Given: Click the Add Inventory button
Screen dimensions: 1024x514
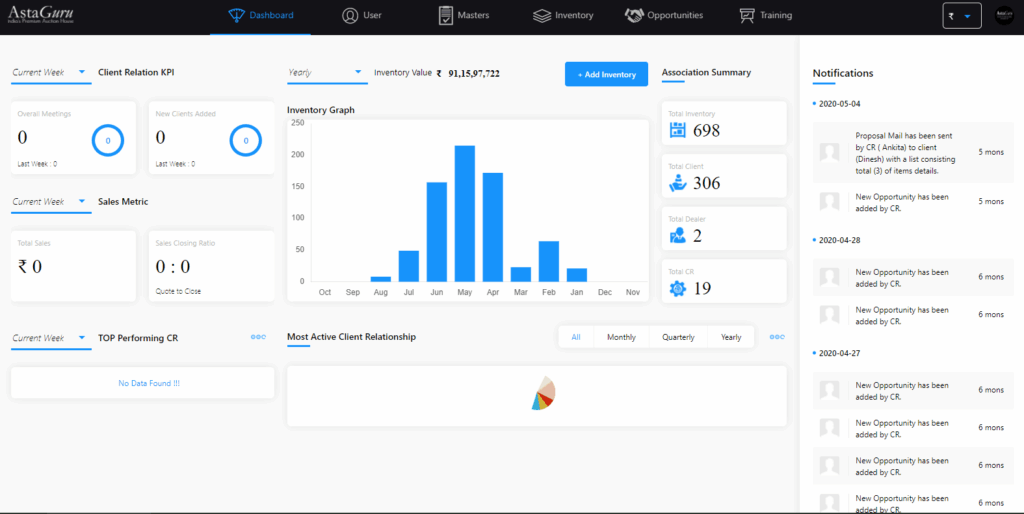Looking at the screenshot, I should tap(606, 74).
